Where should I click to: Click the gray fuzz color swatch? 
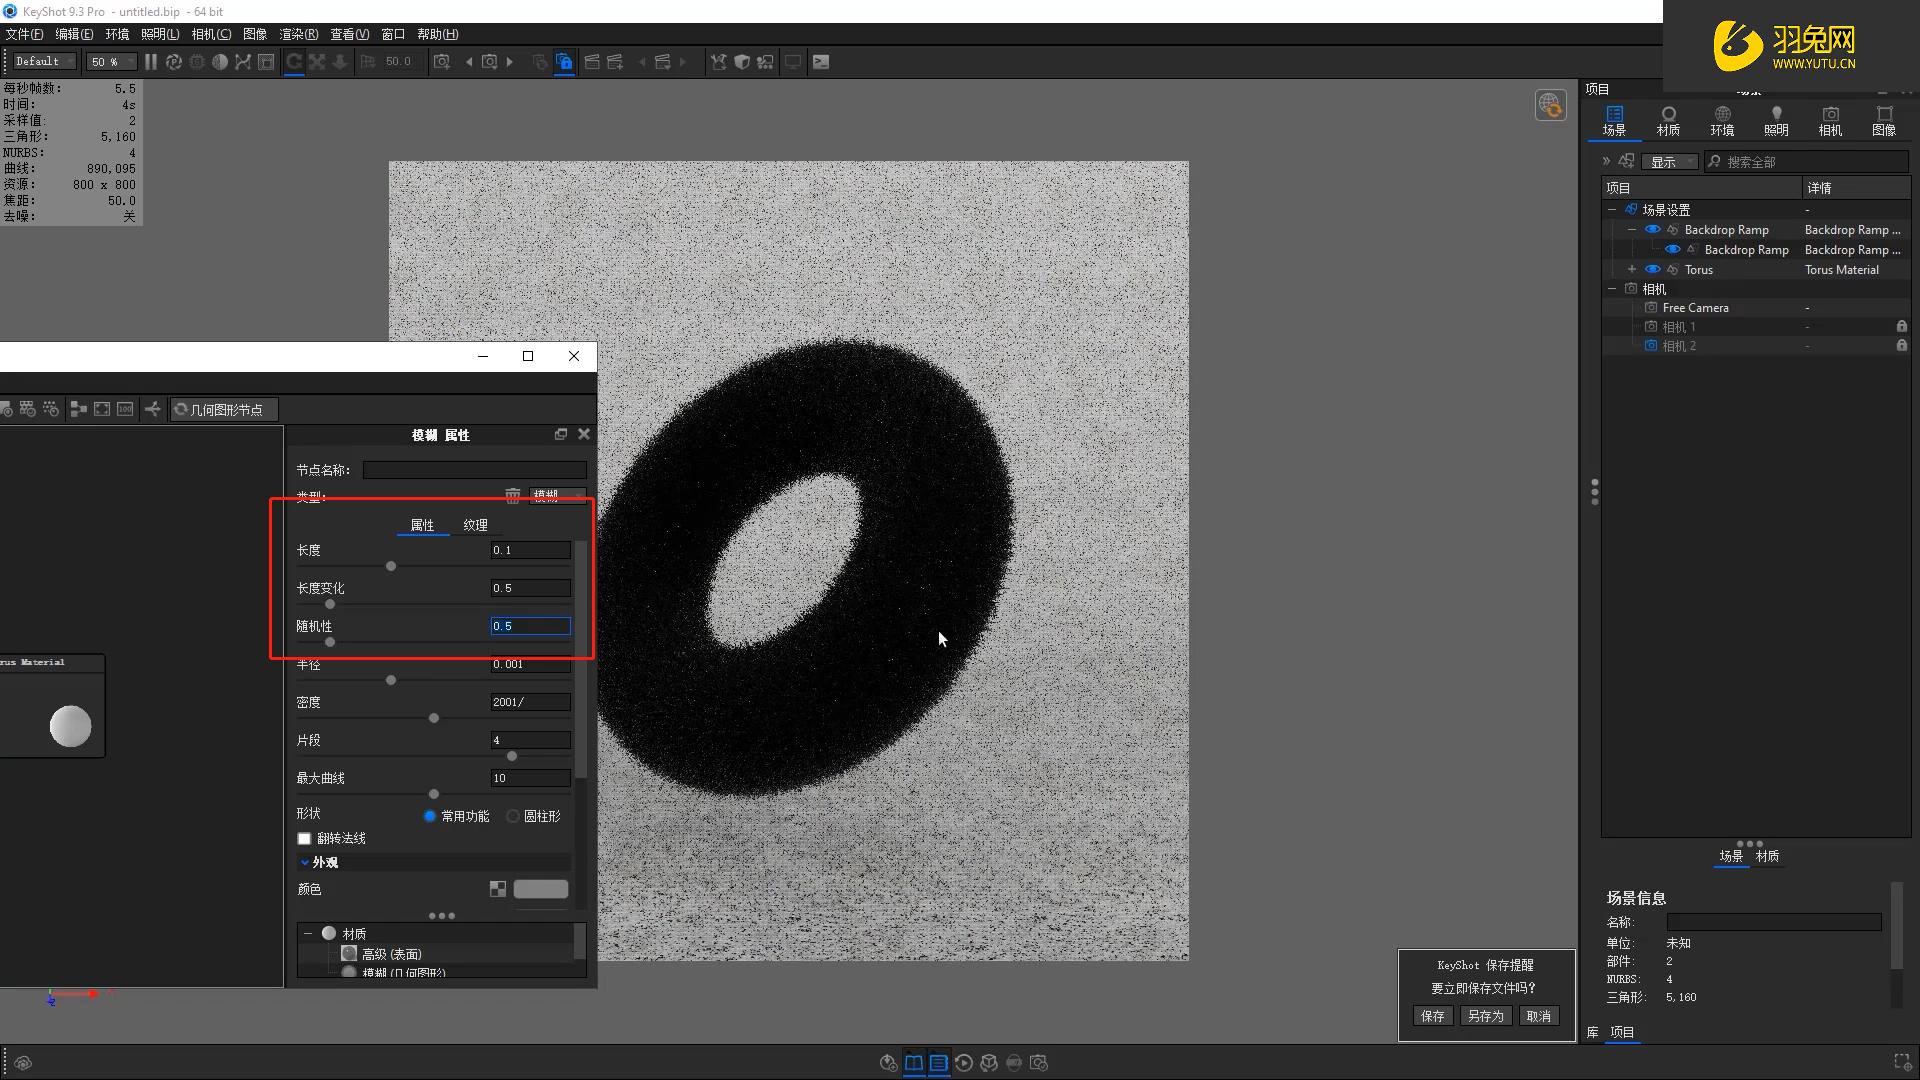click(x=541, y=889)
